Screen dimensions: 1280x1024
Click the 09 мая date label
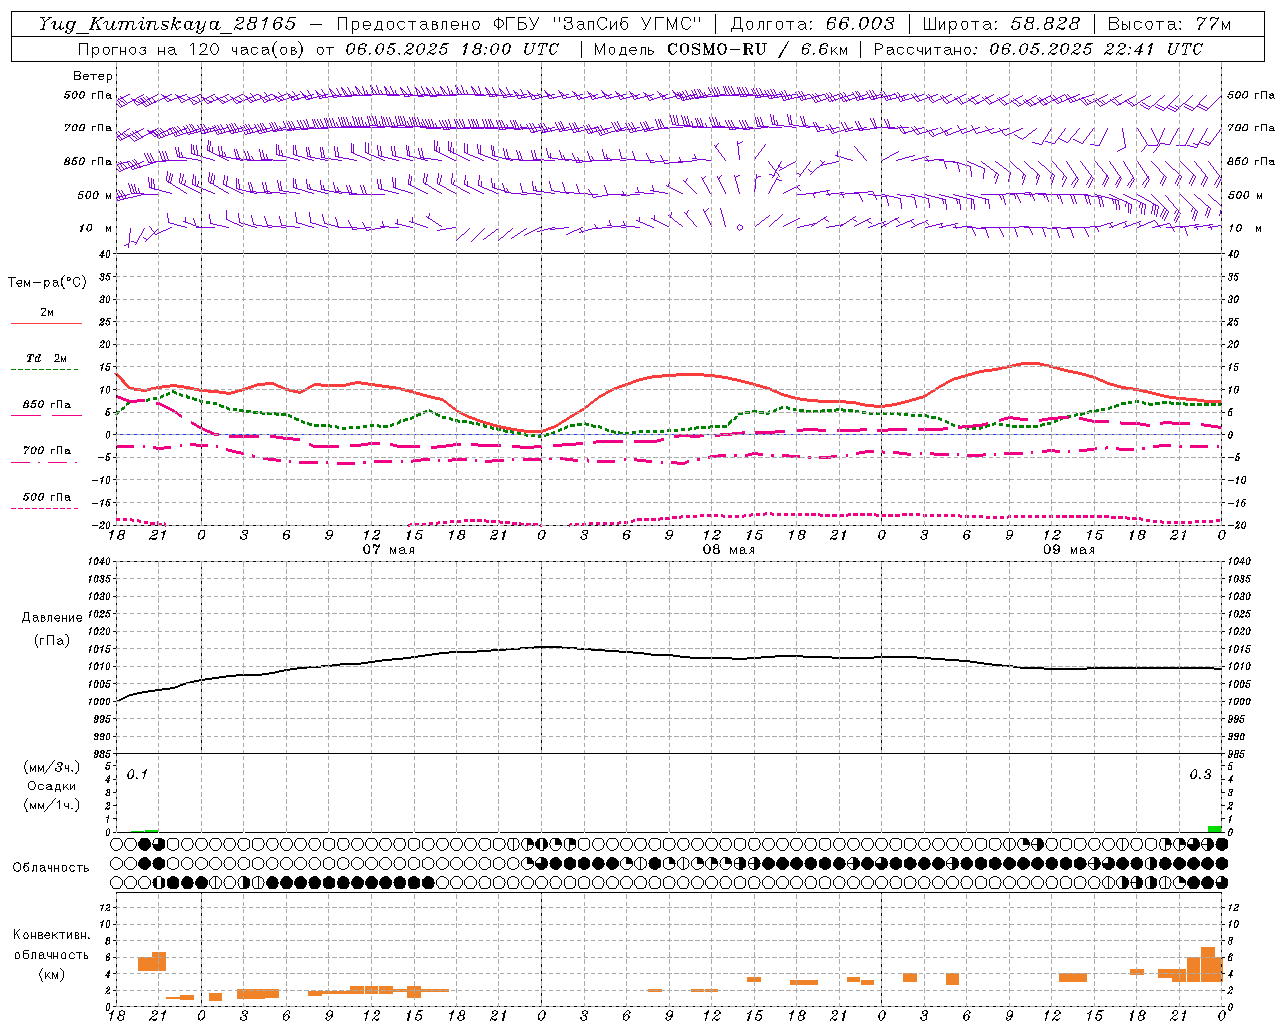tap(1068, 550)
